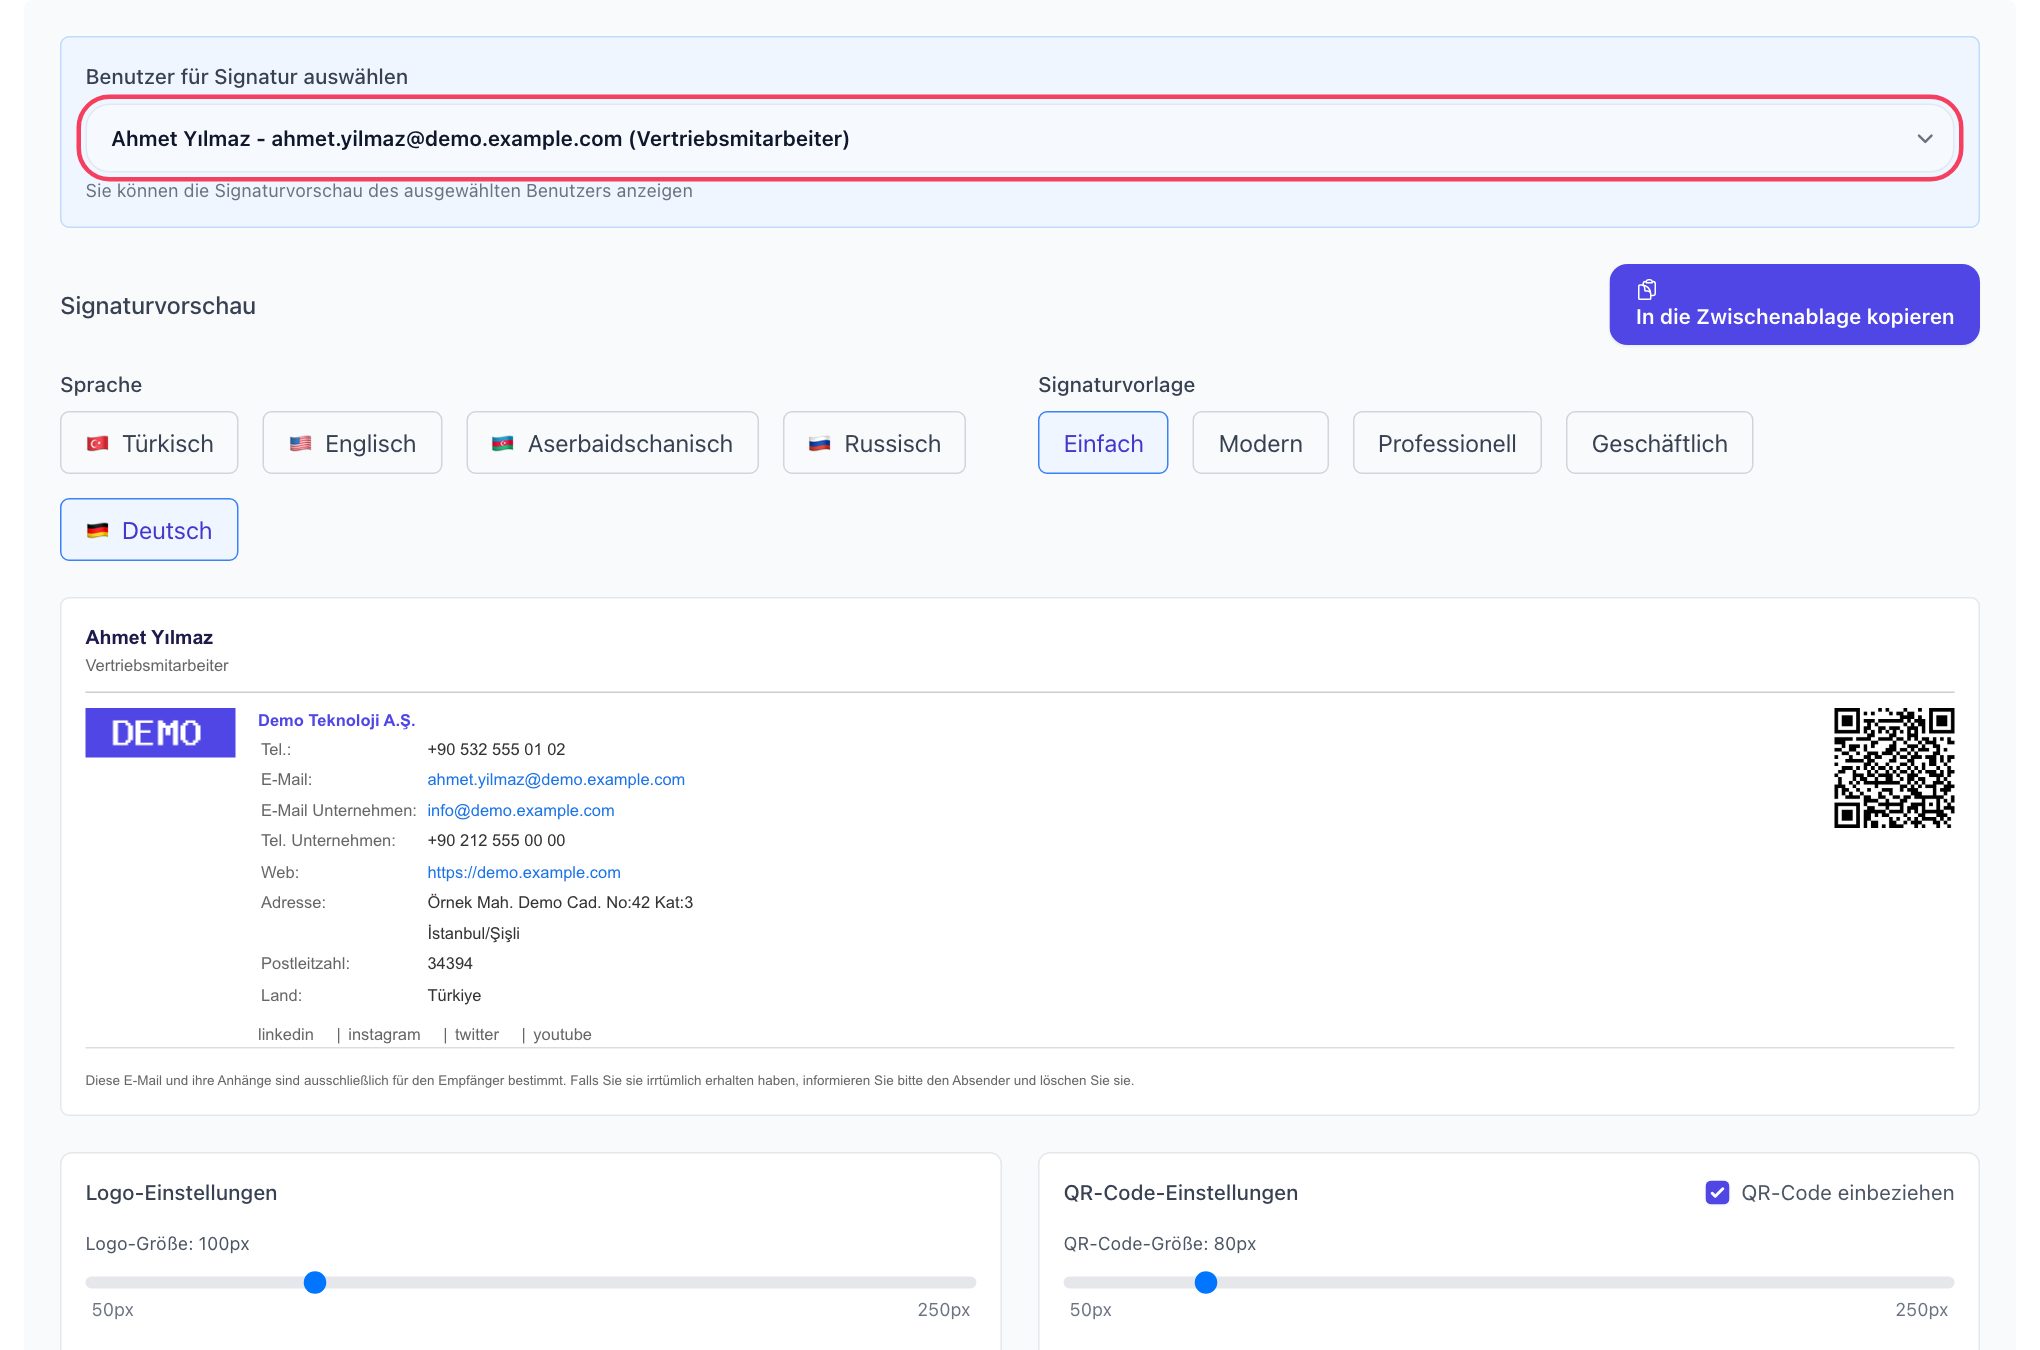Select Russisch language option
Image resolution: width=2040 pixels, height=1350 pixels.
(x=874, y=442)
